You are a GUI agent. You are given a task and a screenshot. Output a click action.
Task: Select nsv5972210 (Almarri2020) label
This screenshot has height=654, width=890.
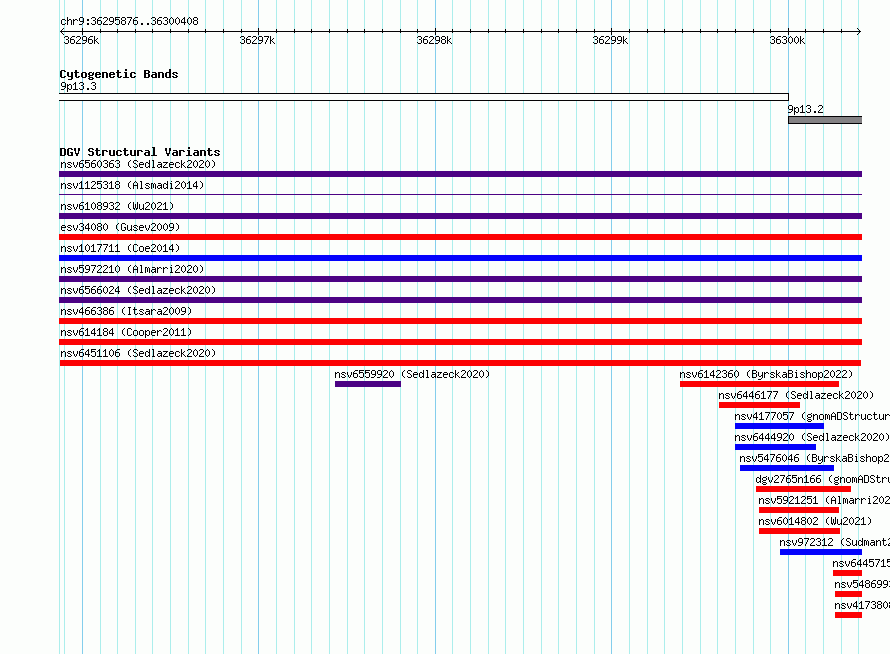[132, 269]
